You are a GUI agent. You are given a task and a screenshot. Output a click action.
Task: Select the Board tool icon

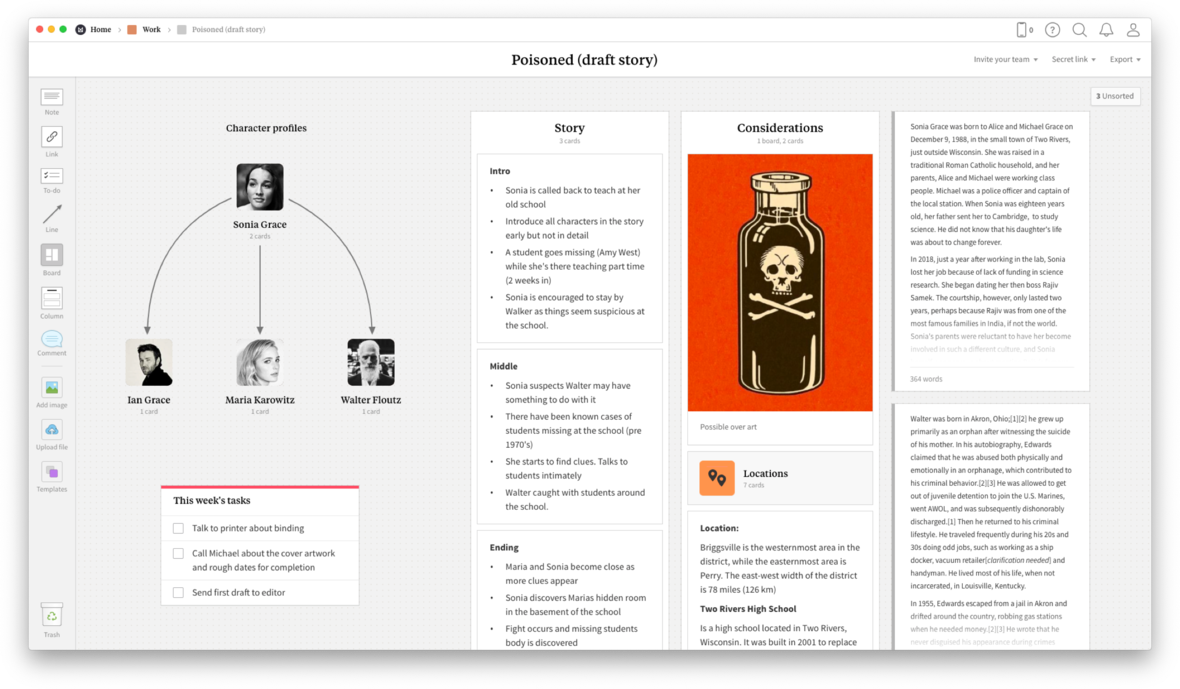click(x=52, y=255)
